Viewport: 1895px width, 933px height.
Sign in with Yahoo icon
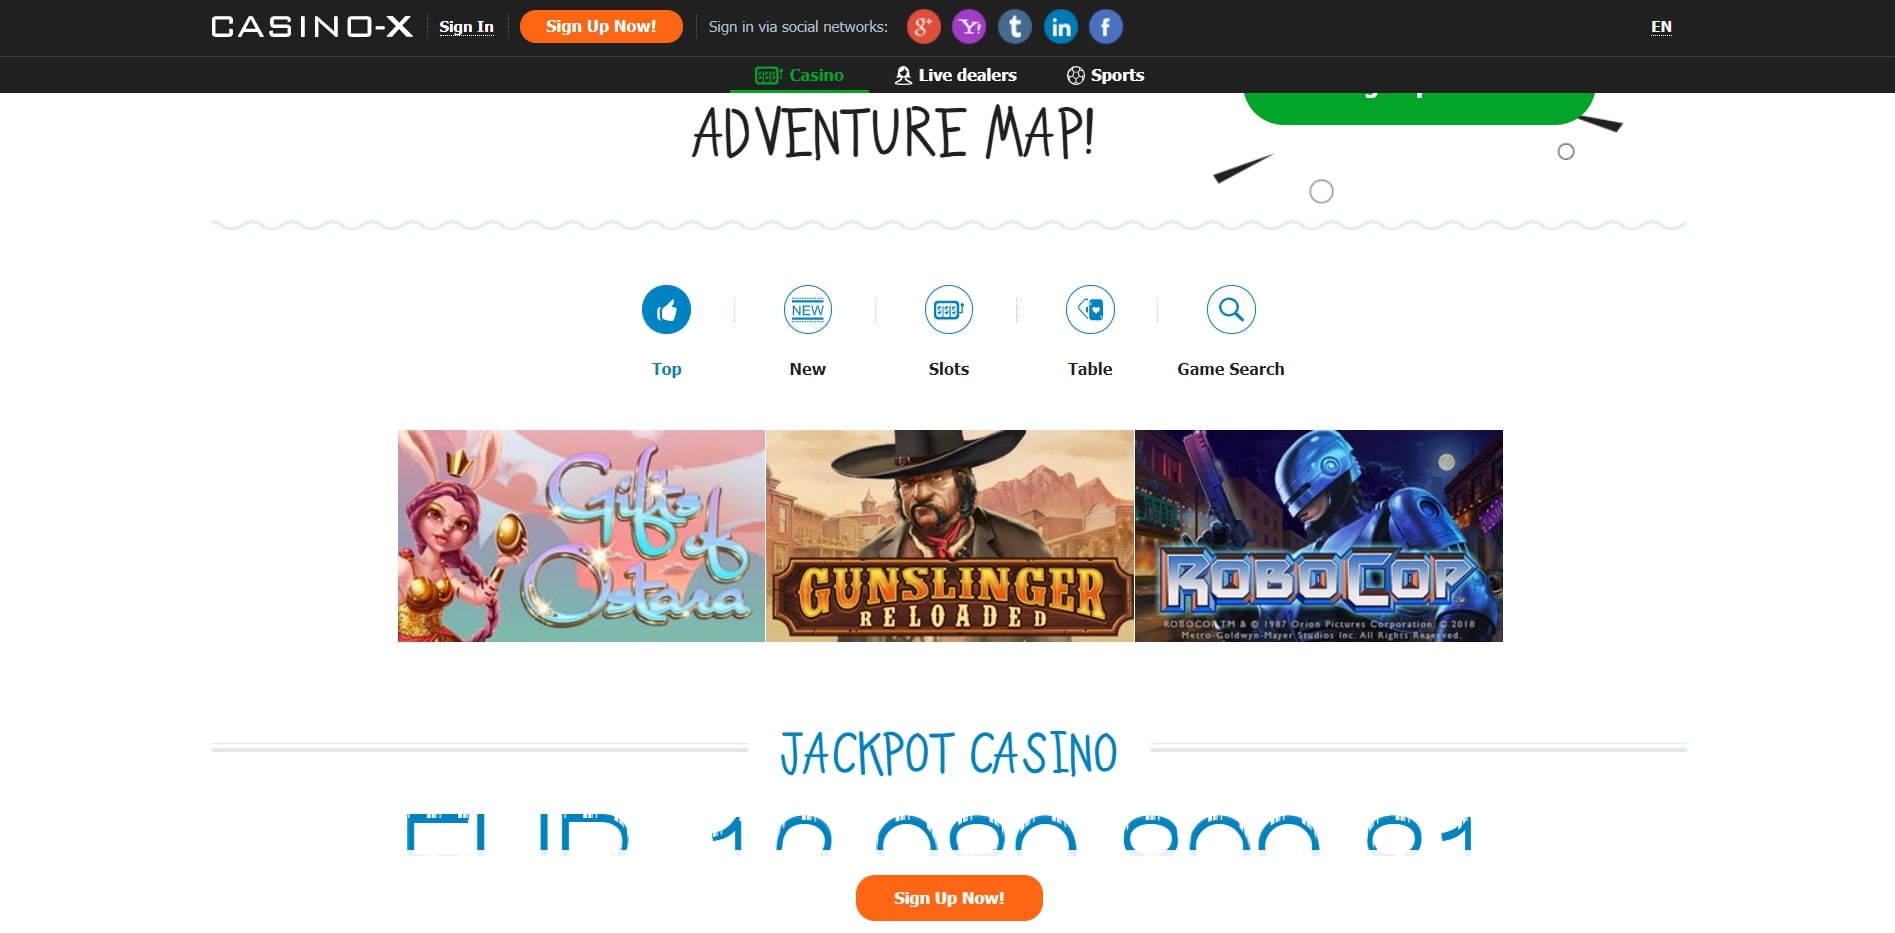[x=969, y=27]
